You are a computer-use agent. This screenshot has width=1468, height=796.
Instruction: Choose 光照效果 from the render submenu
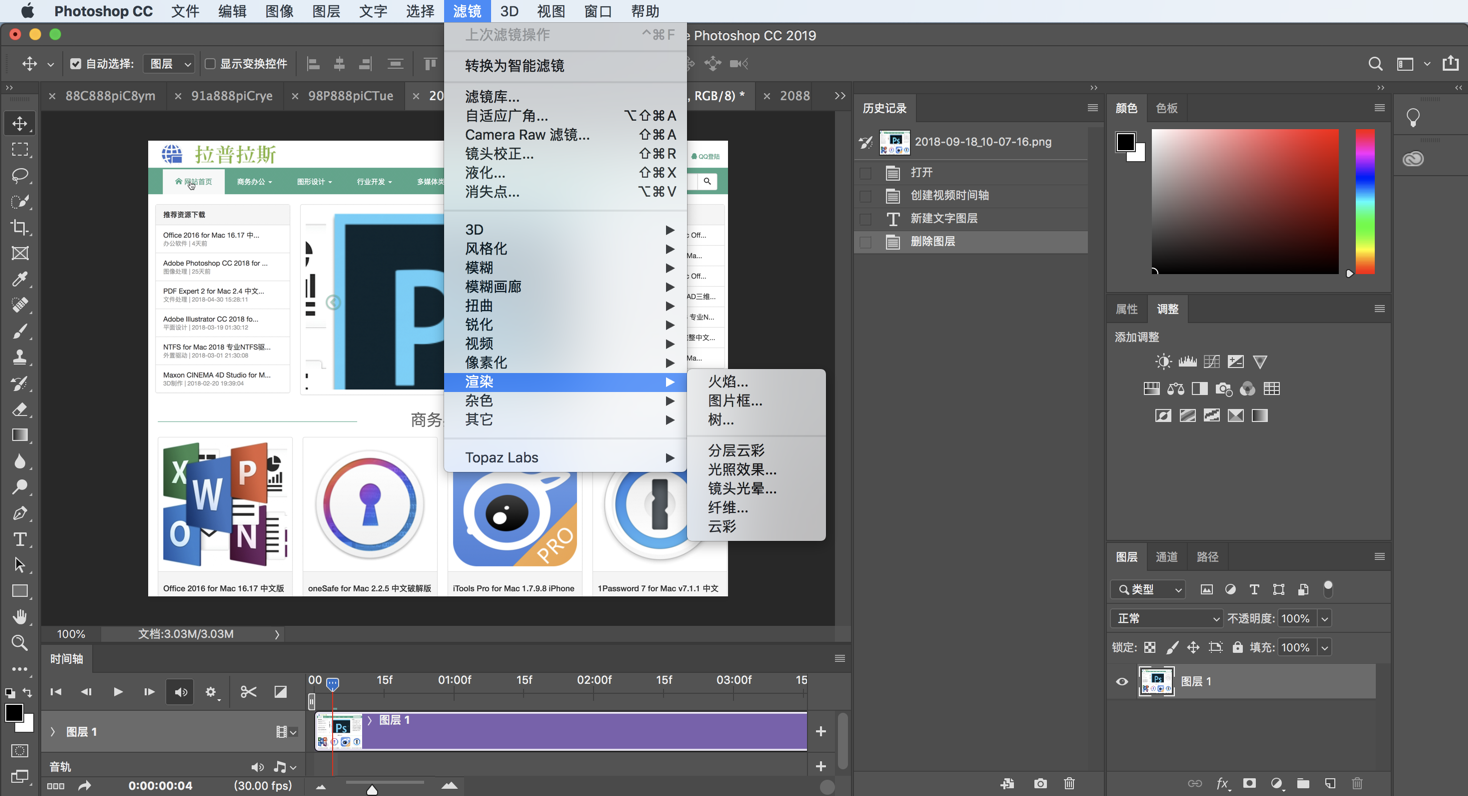[x=743, y=470]
